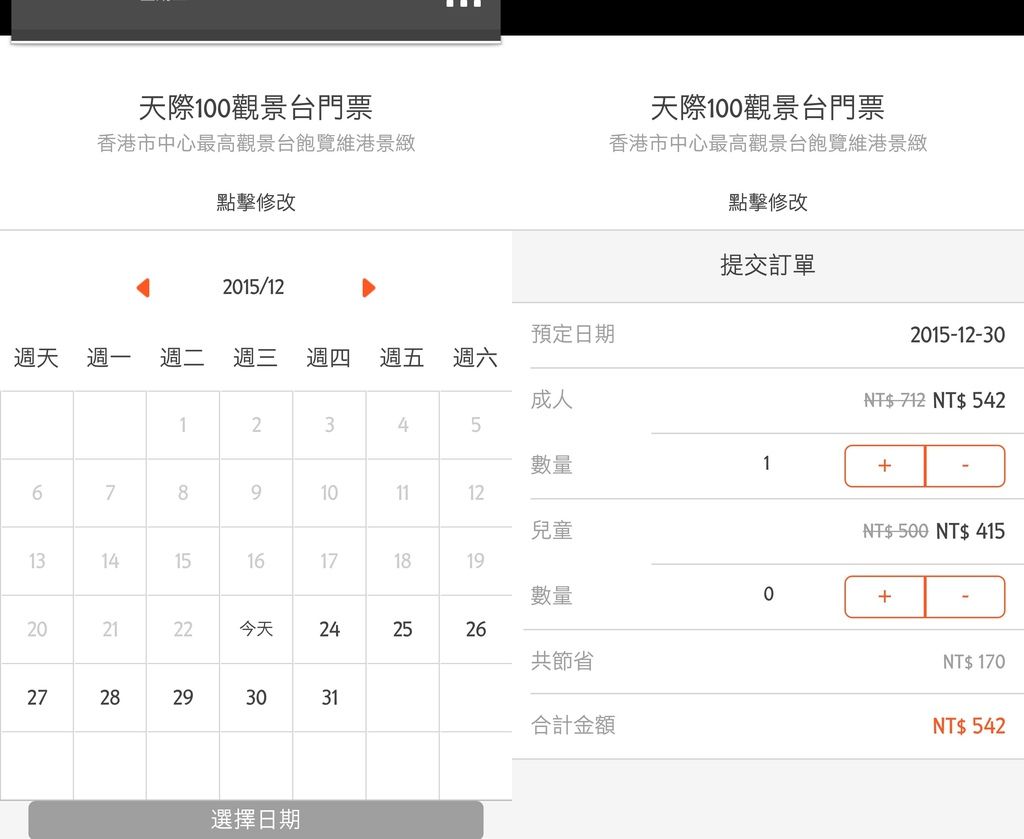Go to previous month with left arrow
1024x839 pixels.
(144, 287)
